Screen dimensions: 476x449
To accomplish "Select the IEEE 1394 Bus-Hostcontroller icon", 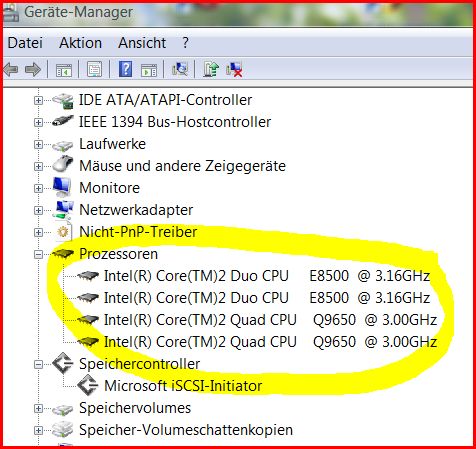I will [63, 121].
